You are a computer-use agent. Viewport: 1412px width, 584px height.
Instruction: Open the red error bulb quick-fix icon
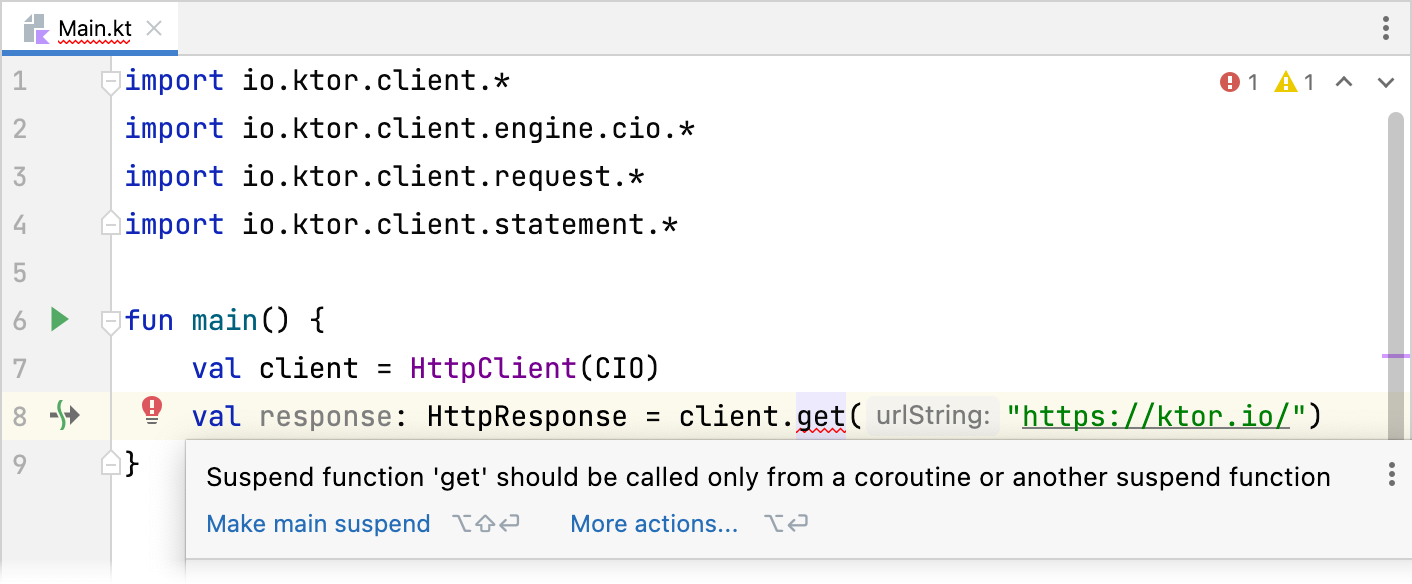[x=151, y=414]
